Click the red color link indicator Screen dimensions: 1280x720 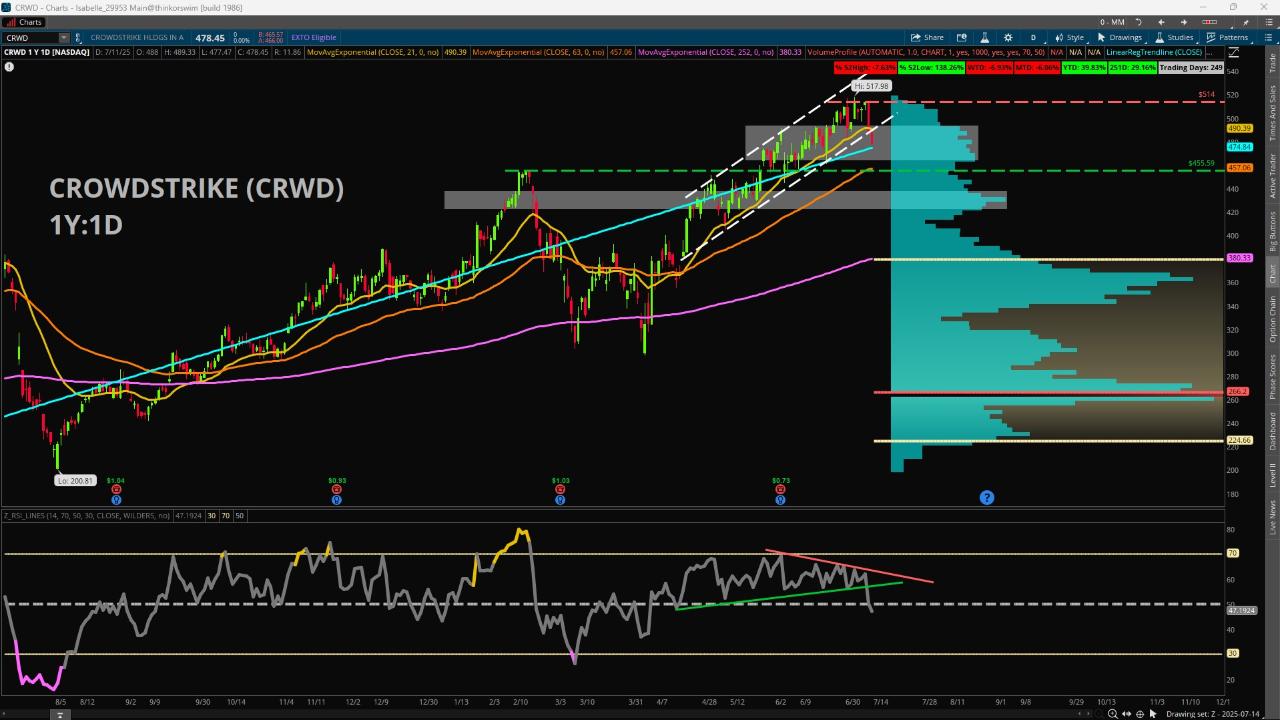coord(1209,22)
